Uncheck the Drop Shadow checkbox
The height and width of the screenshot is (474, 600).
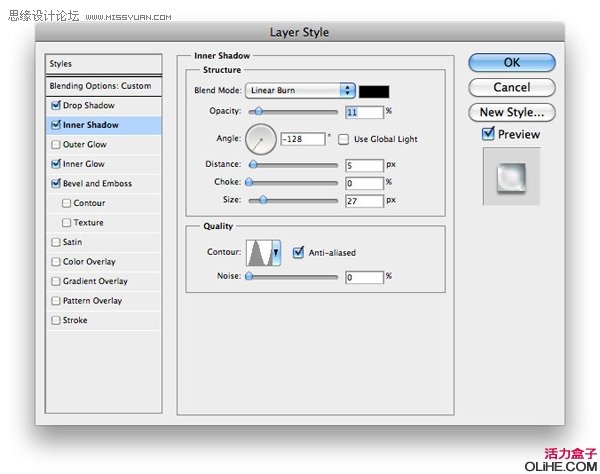click(x=56, y=105)
